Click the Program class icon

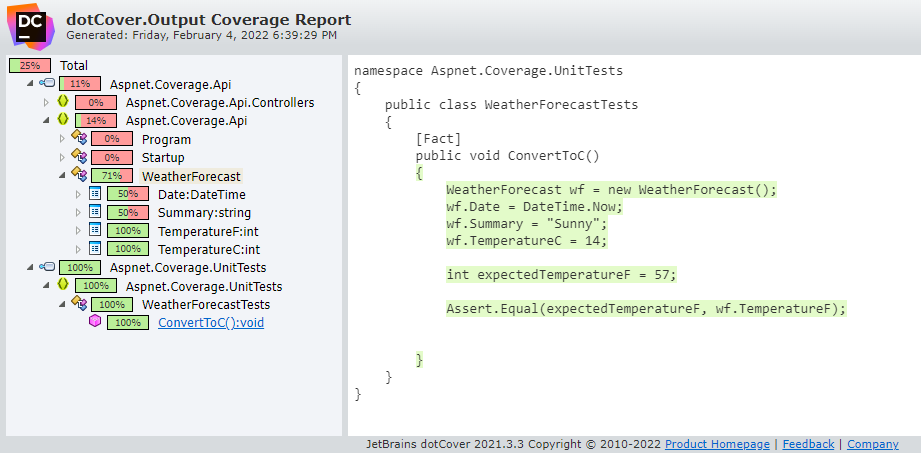point(79,139)
